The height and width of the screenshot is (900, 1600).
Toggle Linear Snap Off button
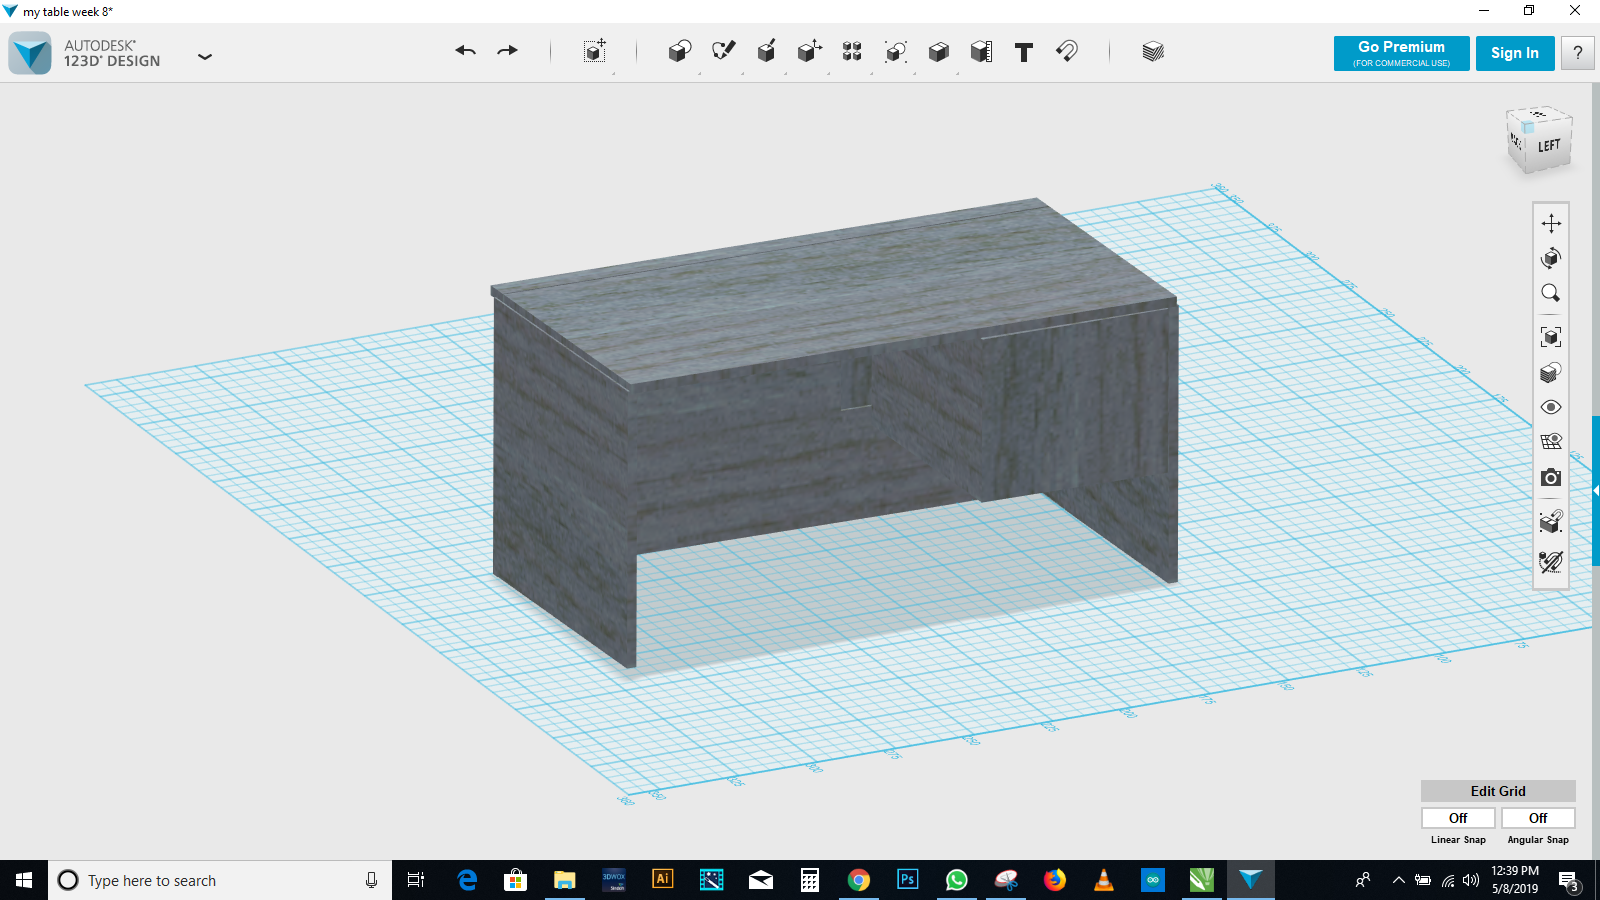1458,818
